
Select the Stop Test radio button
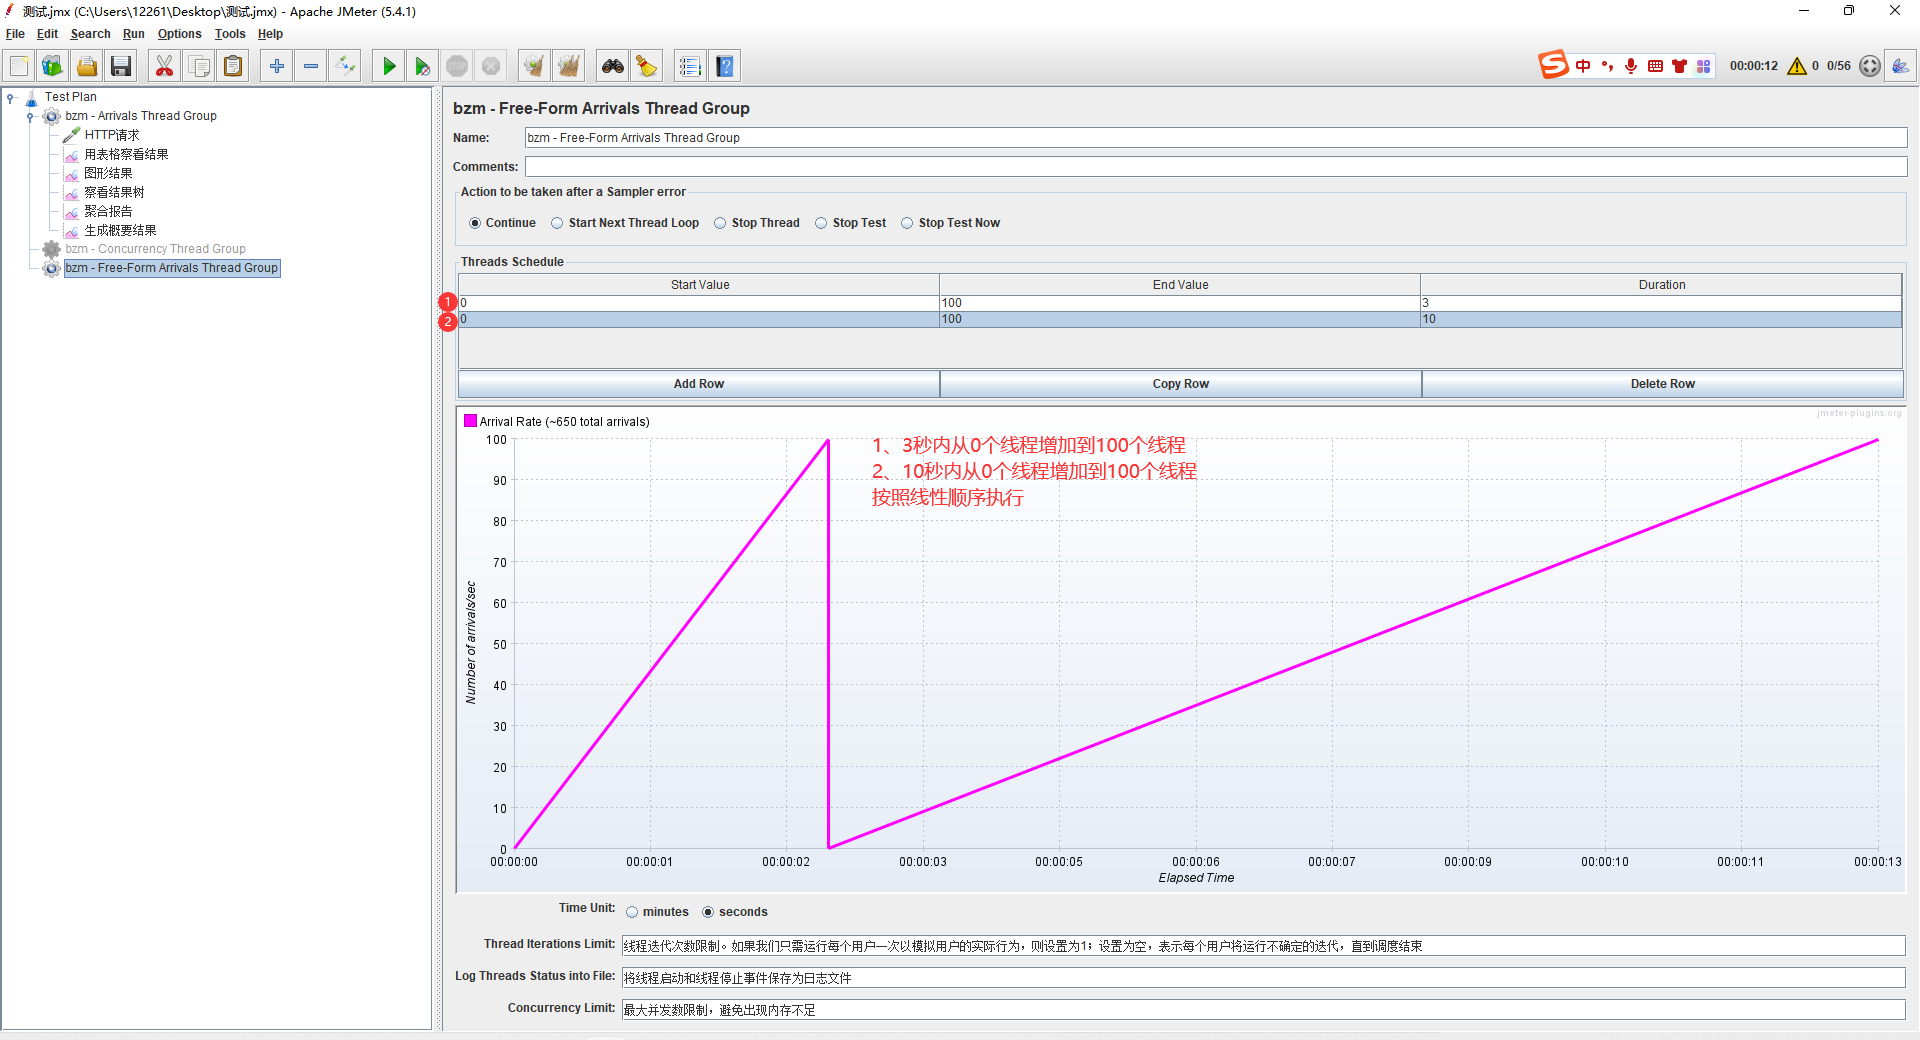(x=821, y=223)
